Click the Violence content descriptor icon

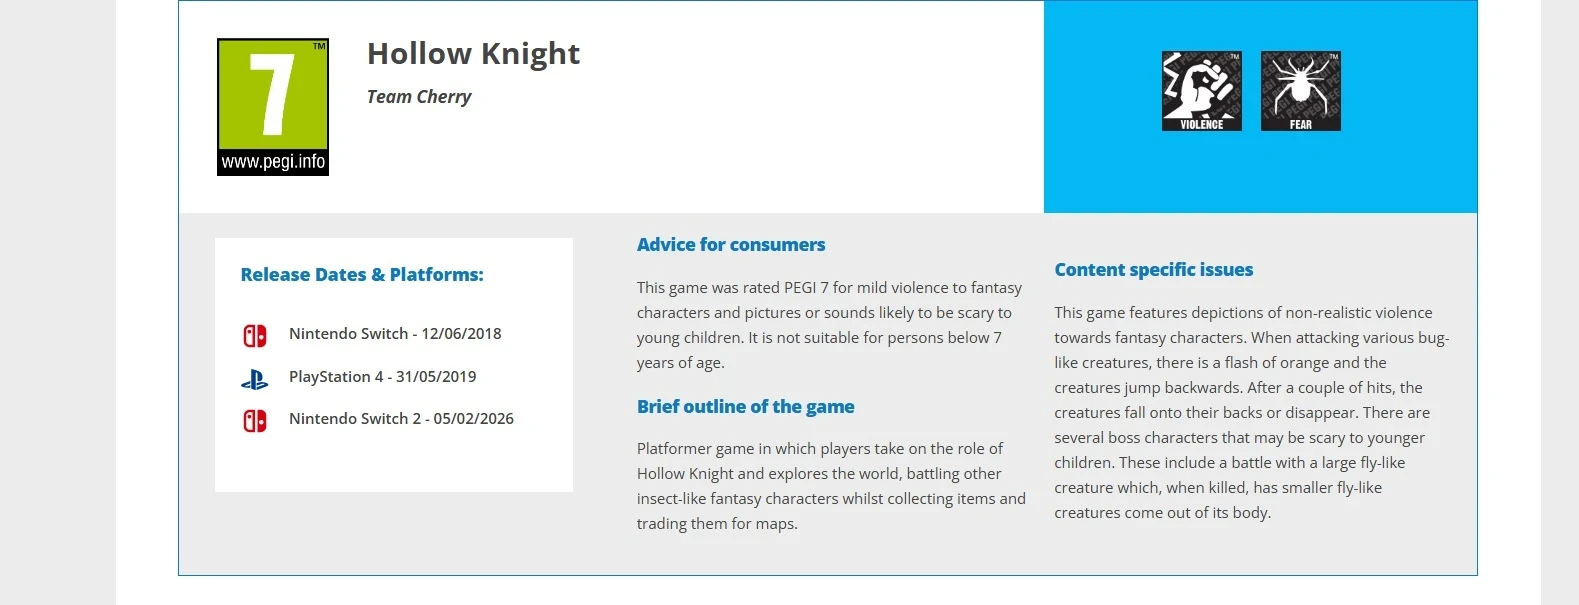(1201, 91)
